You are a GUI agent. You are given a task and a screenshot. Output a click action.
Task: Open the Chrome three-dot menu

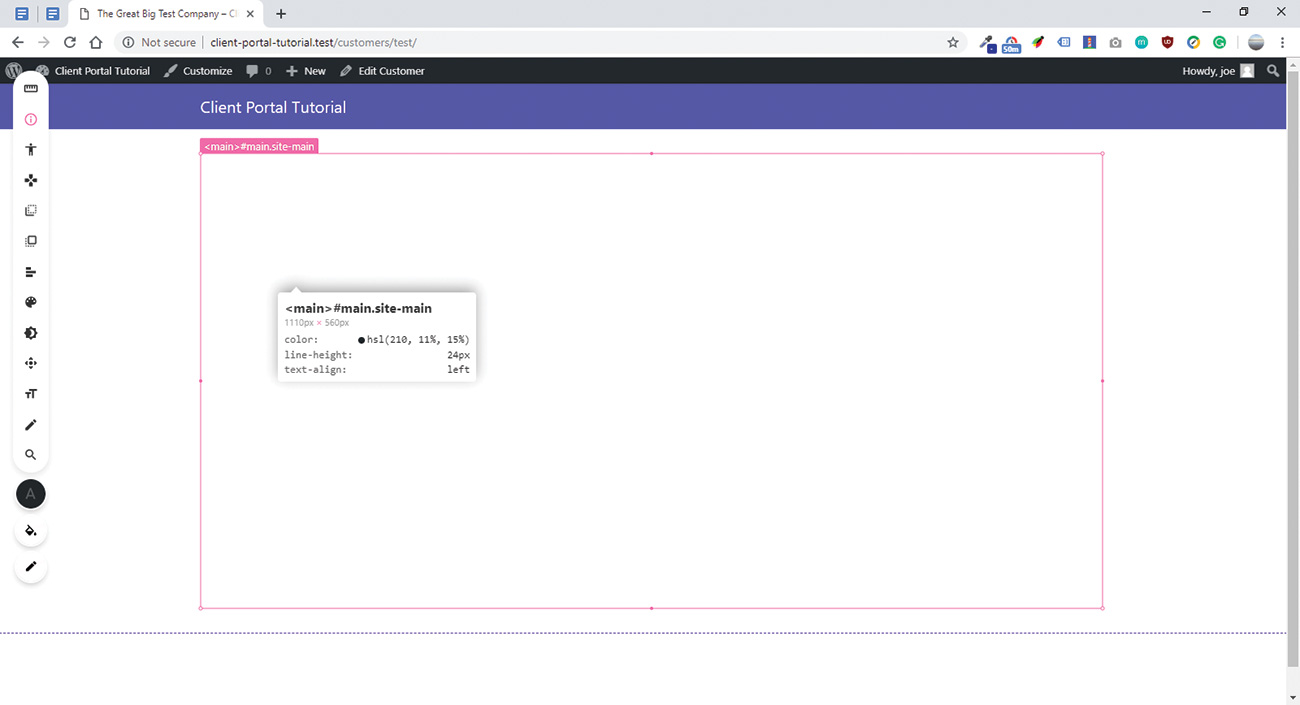(1282, 42)
